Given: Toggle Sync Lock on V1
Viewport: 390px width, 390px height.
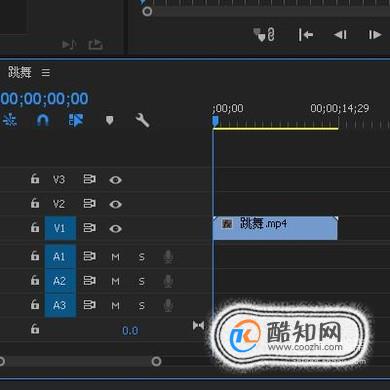Looking at the screenshot, I should pyautogui.click(x=89, y=228).
